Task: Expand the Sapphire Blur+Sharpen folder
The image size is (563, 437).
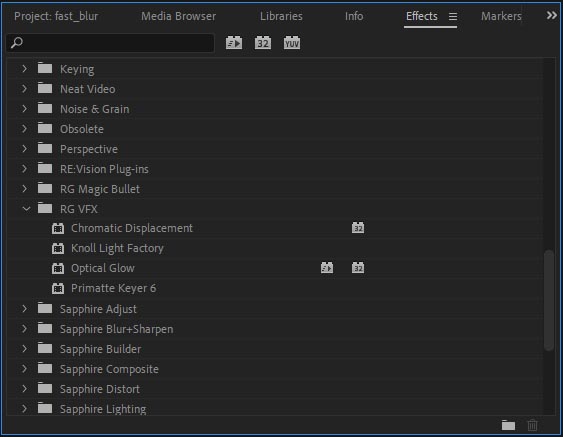Action: pos(24,329)
